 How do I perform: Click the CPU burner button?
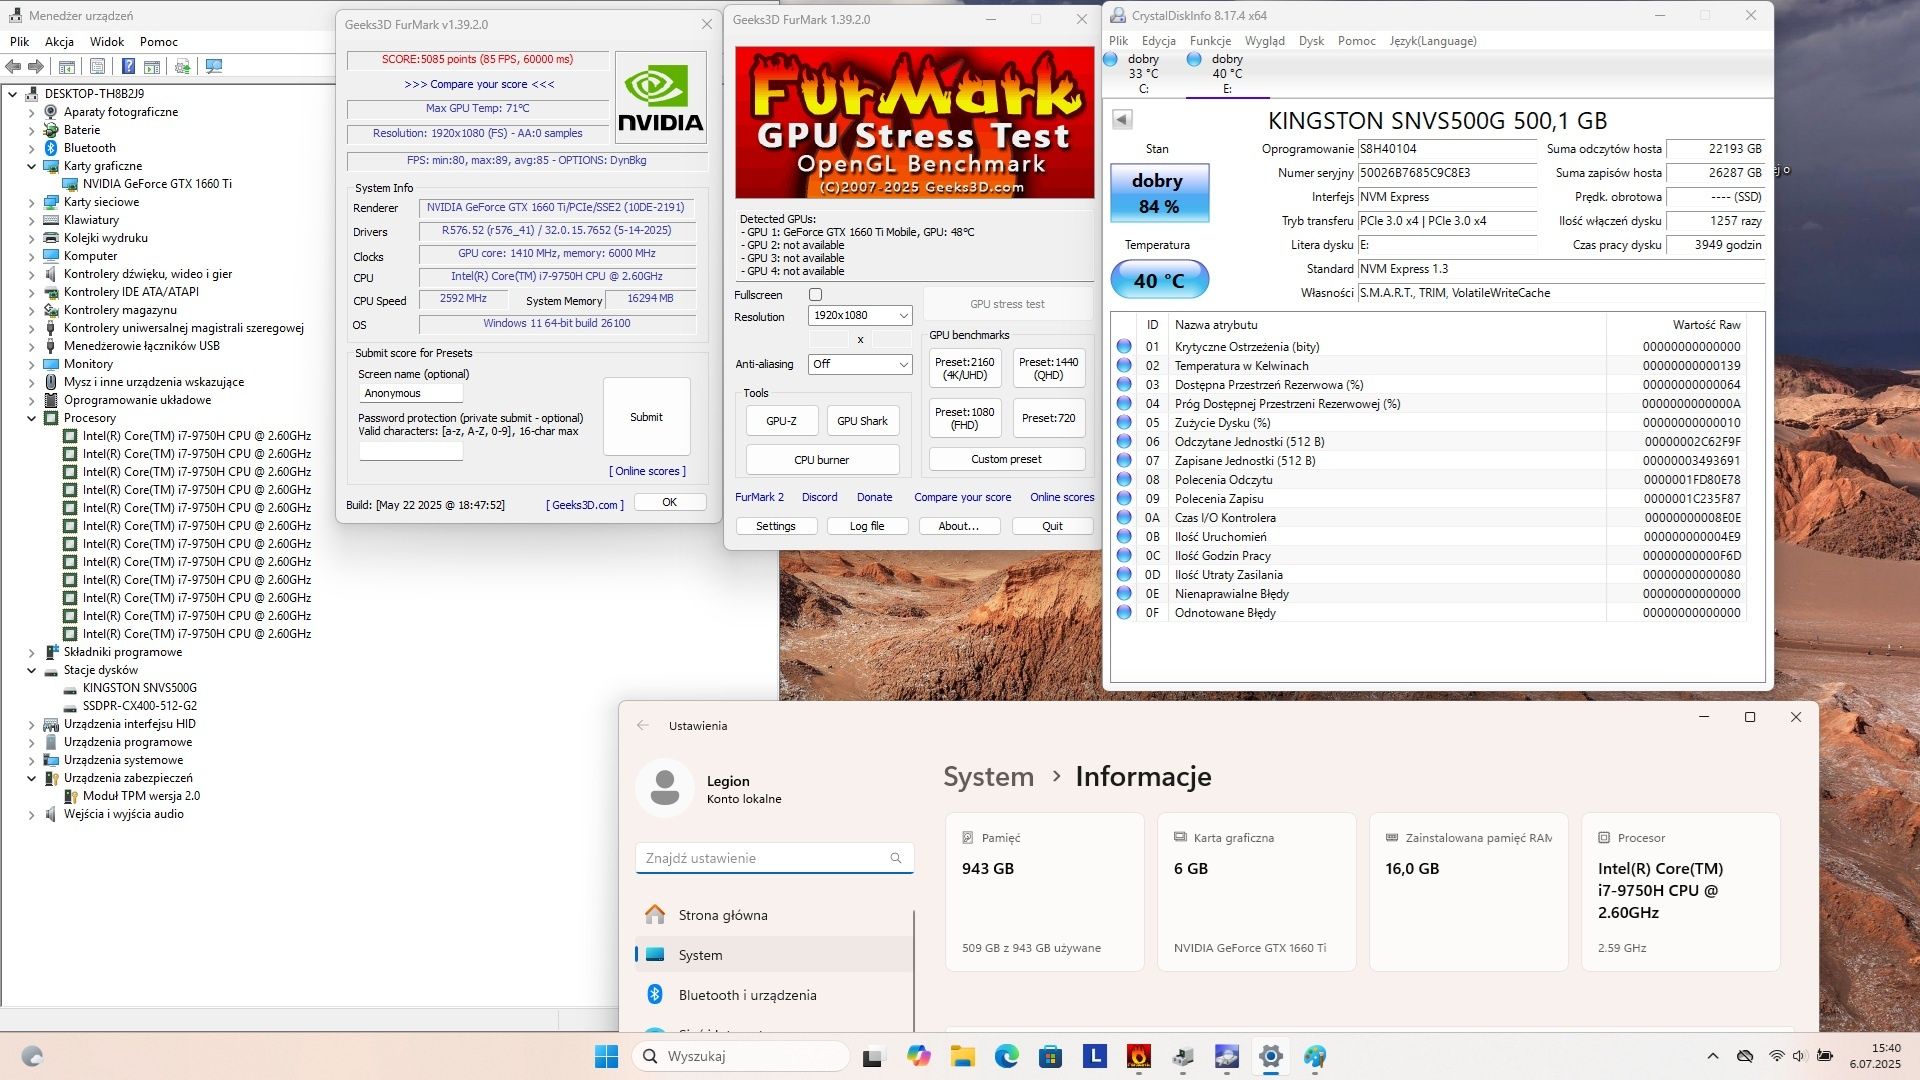[821, 460]
